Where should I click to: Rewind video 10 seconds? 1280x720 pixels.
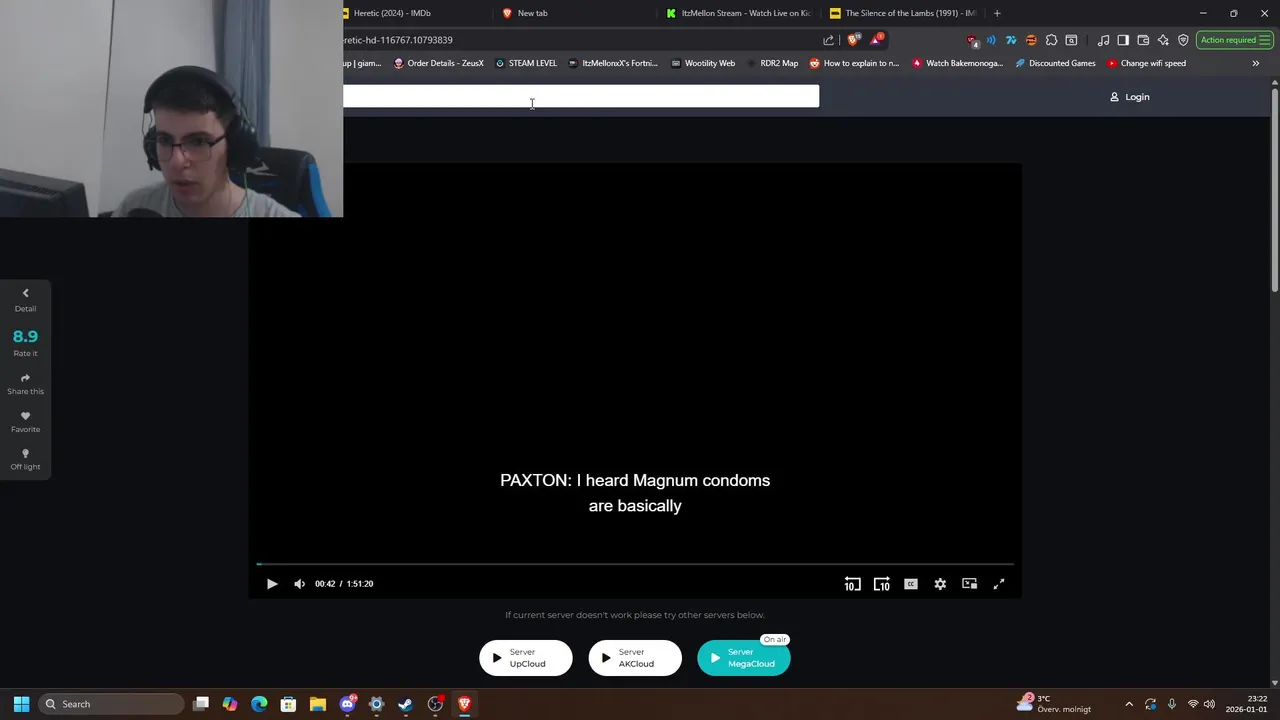point(852,584)
